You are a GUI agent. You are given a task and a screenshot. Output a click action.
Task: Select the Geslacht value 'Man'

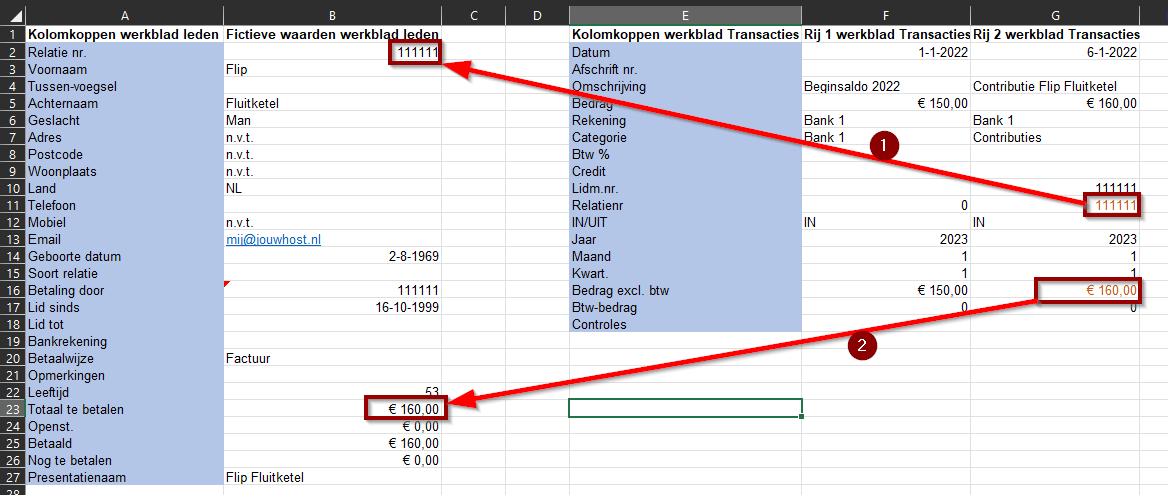pyautogui.click(x=332, y=120)
